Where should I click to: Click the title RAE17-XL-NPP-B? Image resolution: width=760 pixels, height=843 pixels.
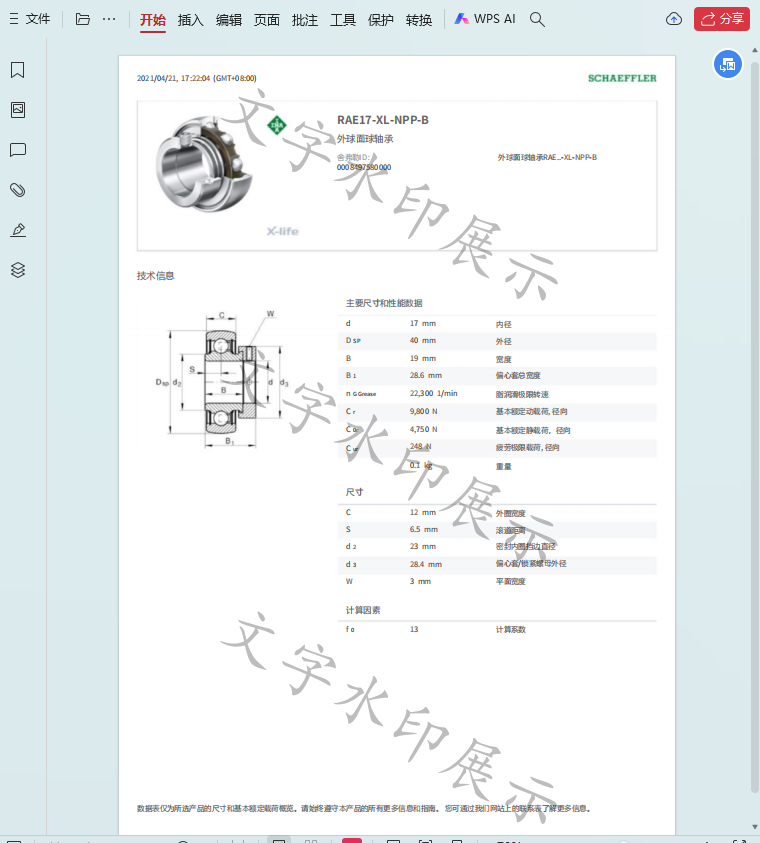383,120
